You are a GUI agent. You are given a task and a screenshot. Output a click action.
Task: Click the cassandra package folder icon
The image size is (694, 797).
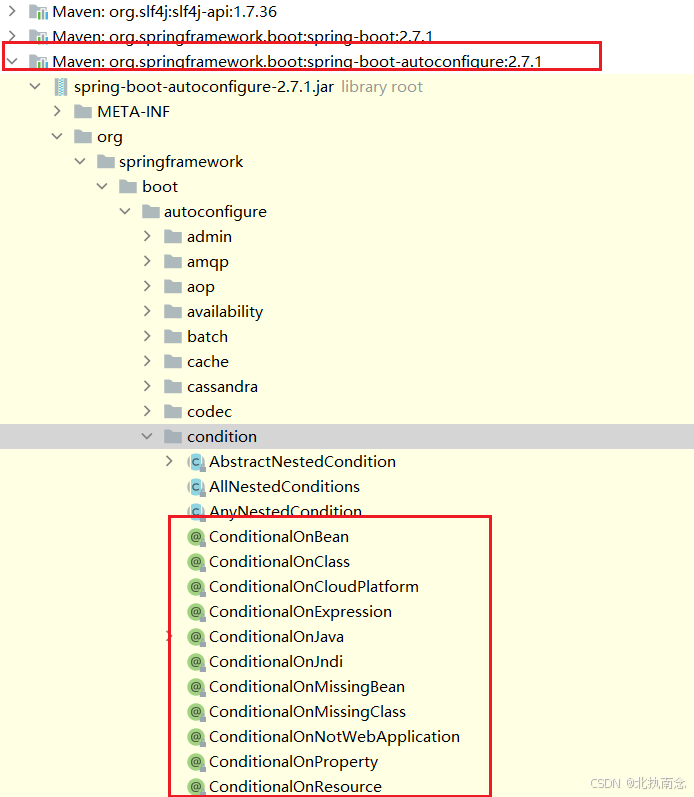[173, 387]
